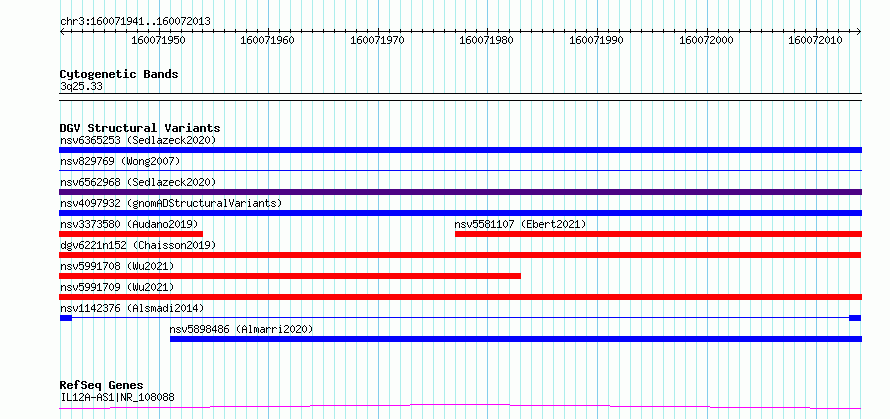Click the blue bar for nsv5898486
The height and width of the screenshot is (419, 890).
tap(516, 339)
